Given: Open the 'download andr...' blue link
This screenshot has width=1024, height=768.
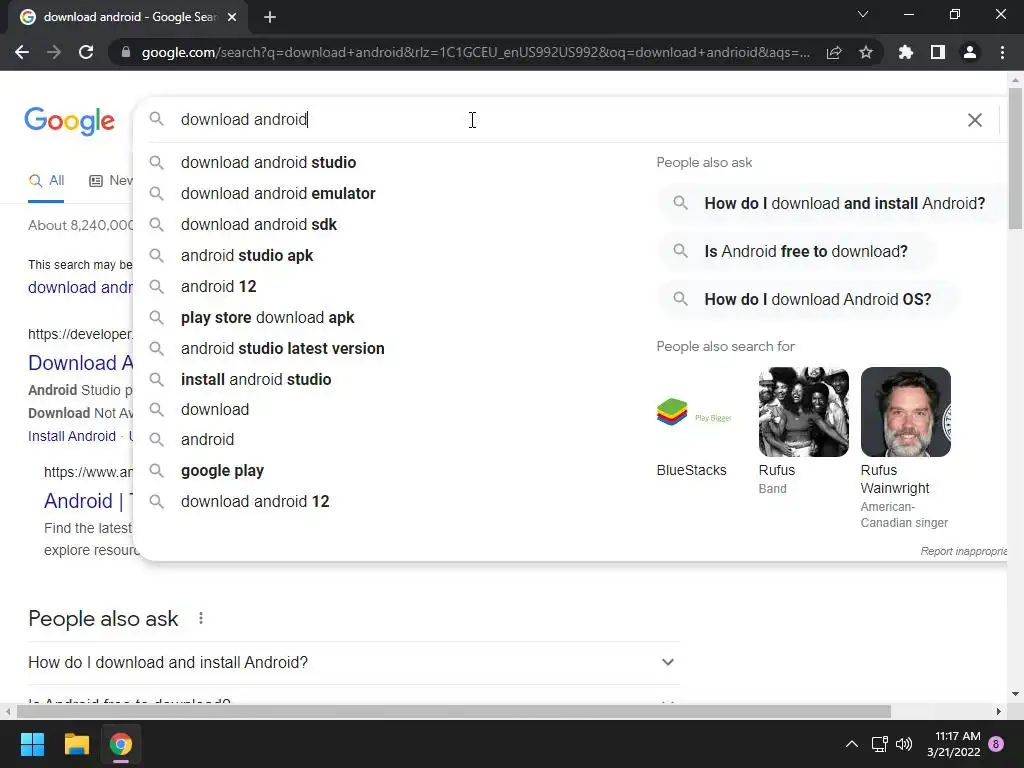Looking at the screenshot, I should pyautogui.click(x=80, y=287).
